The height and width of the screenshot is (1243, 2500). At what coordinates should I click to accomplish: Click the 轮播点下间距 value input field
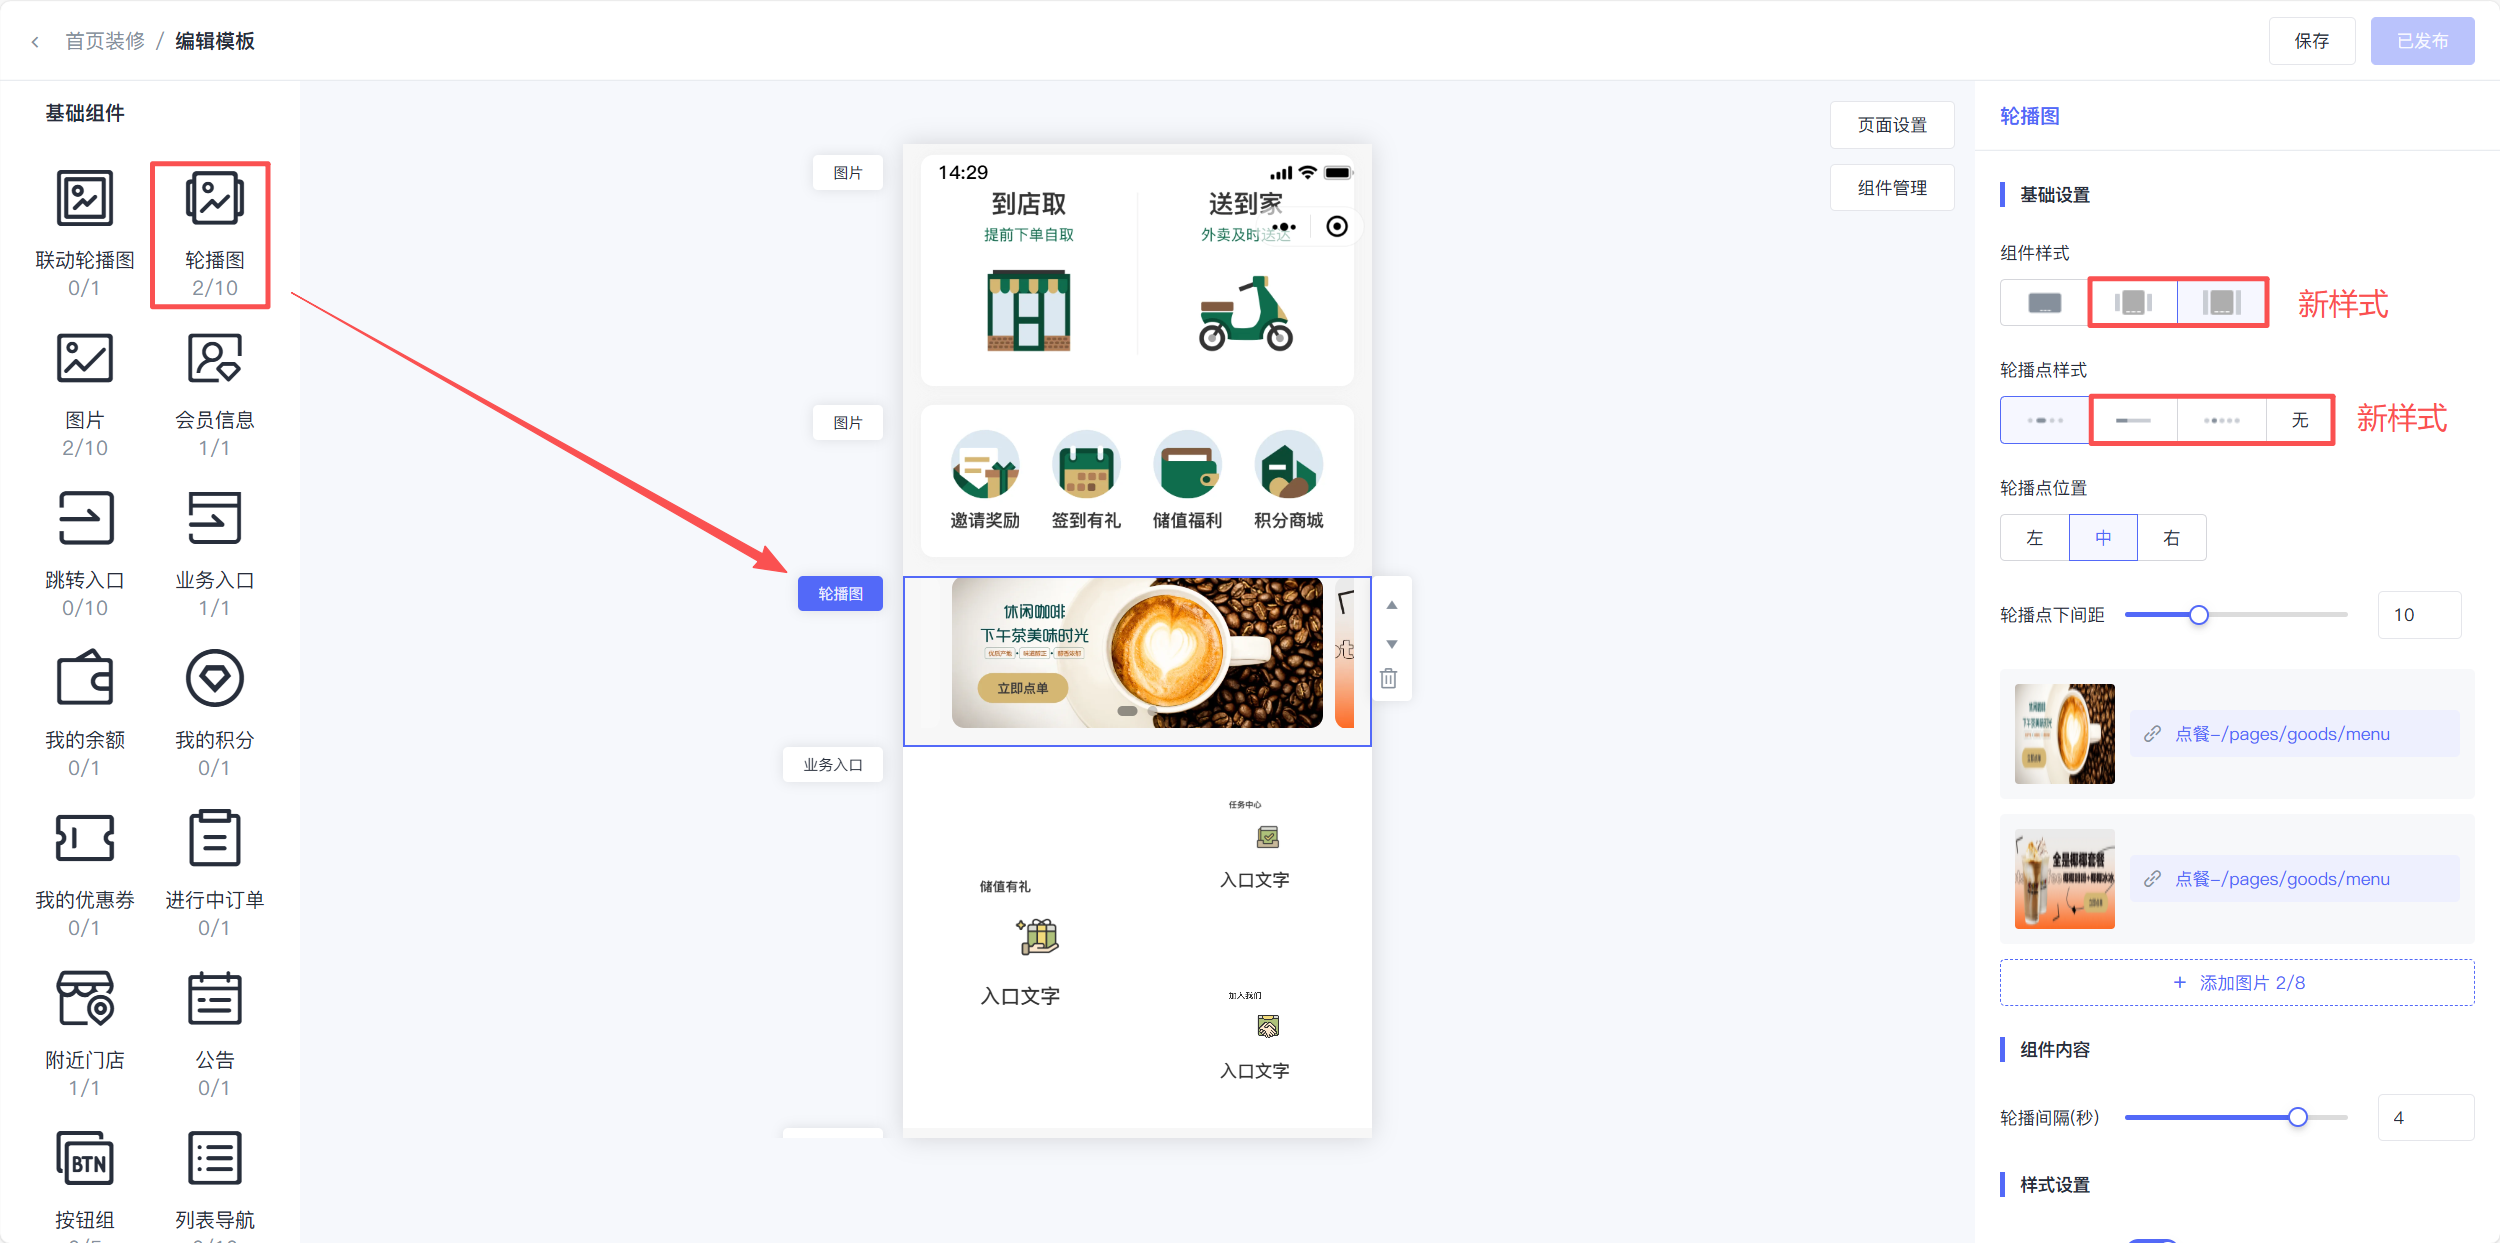pos(2419,615)
